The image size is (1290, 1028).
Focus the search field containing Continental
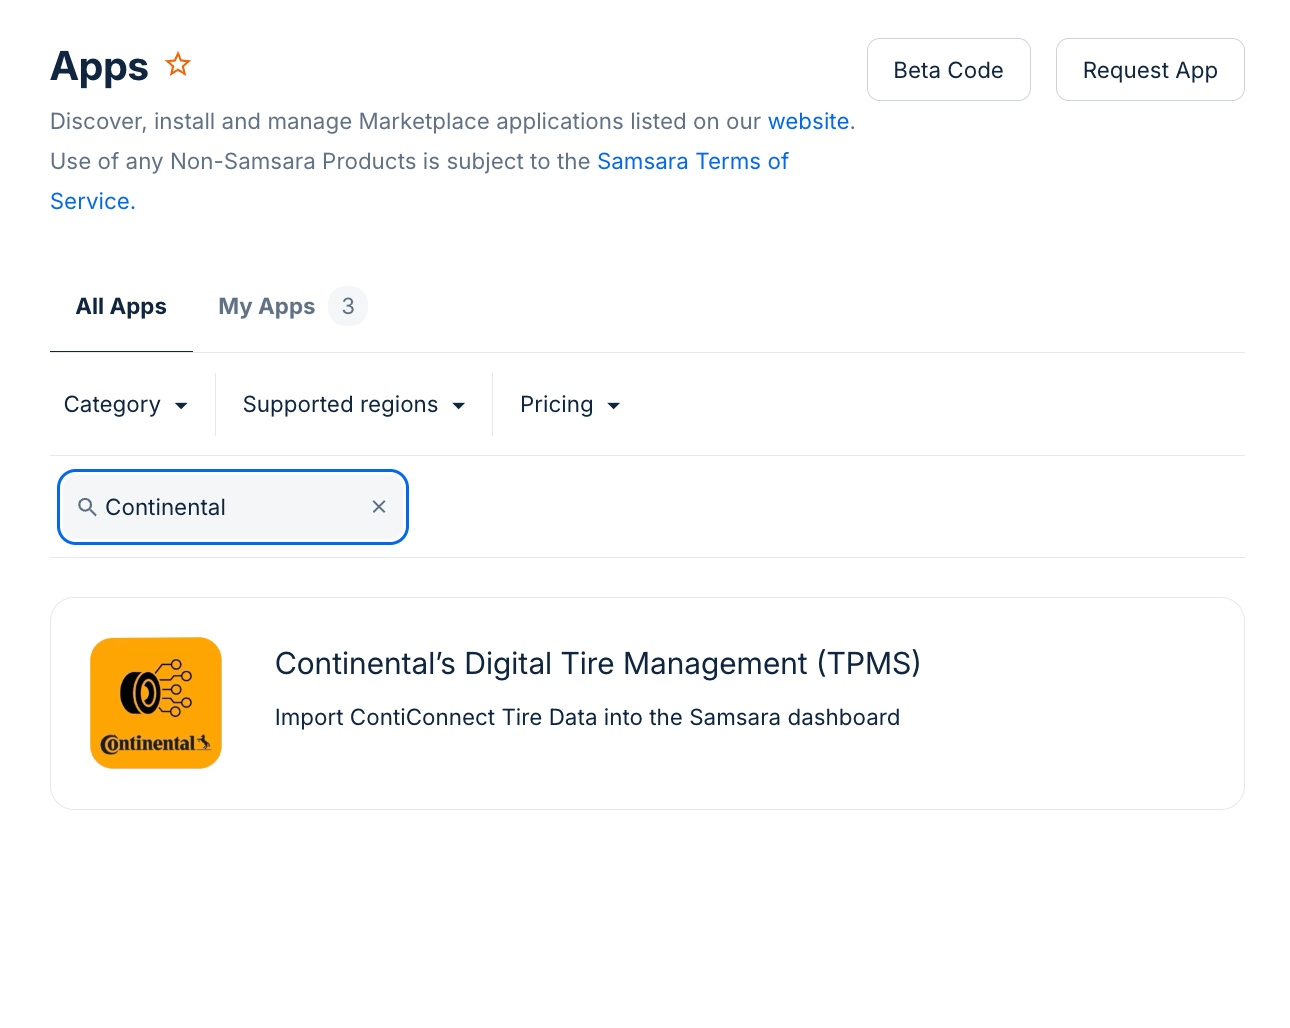click(233, 507)
